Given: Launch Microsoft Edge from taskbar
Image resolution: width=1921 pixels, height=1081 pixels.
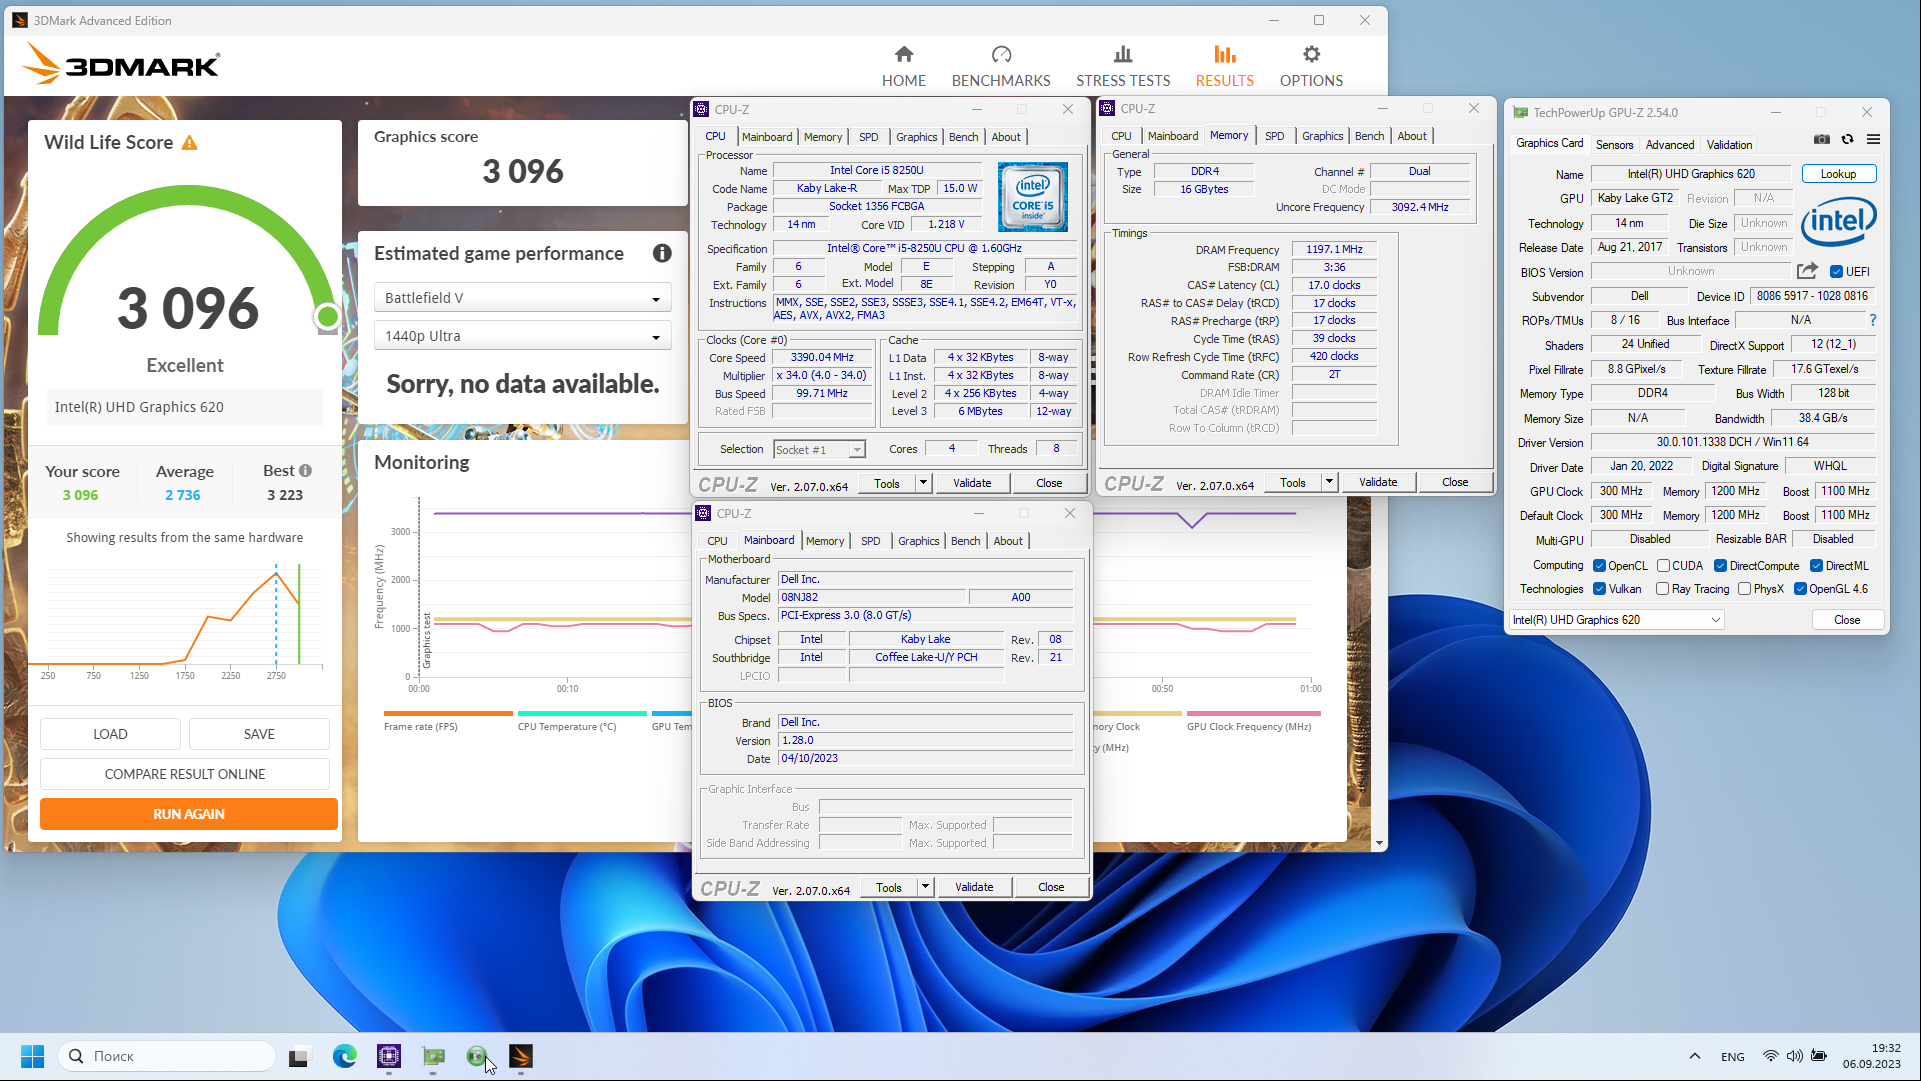Looking at the screenshot, I should coord(344,1056).
